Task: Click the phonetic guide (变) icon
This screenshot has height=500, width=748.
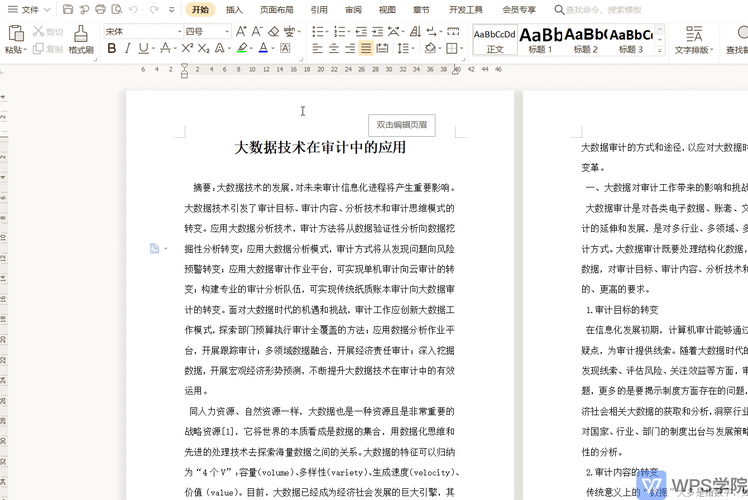Action: click(x=289, y=31)
